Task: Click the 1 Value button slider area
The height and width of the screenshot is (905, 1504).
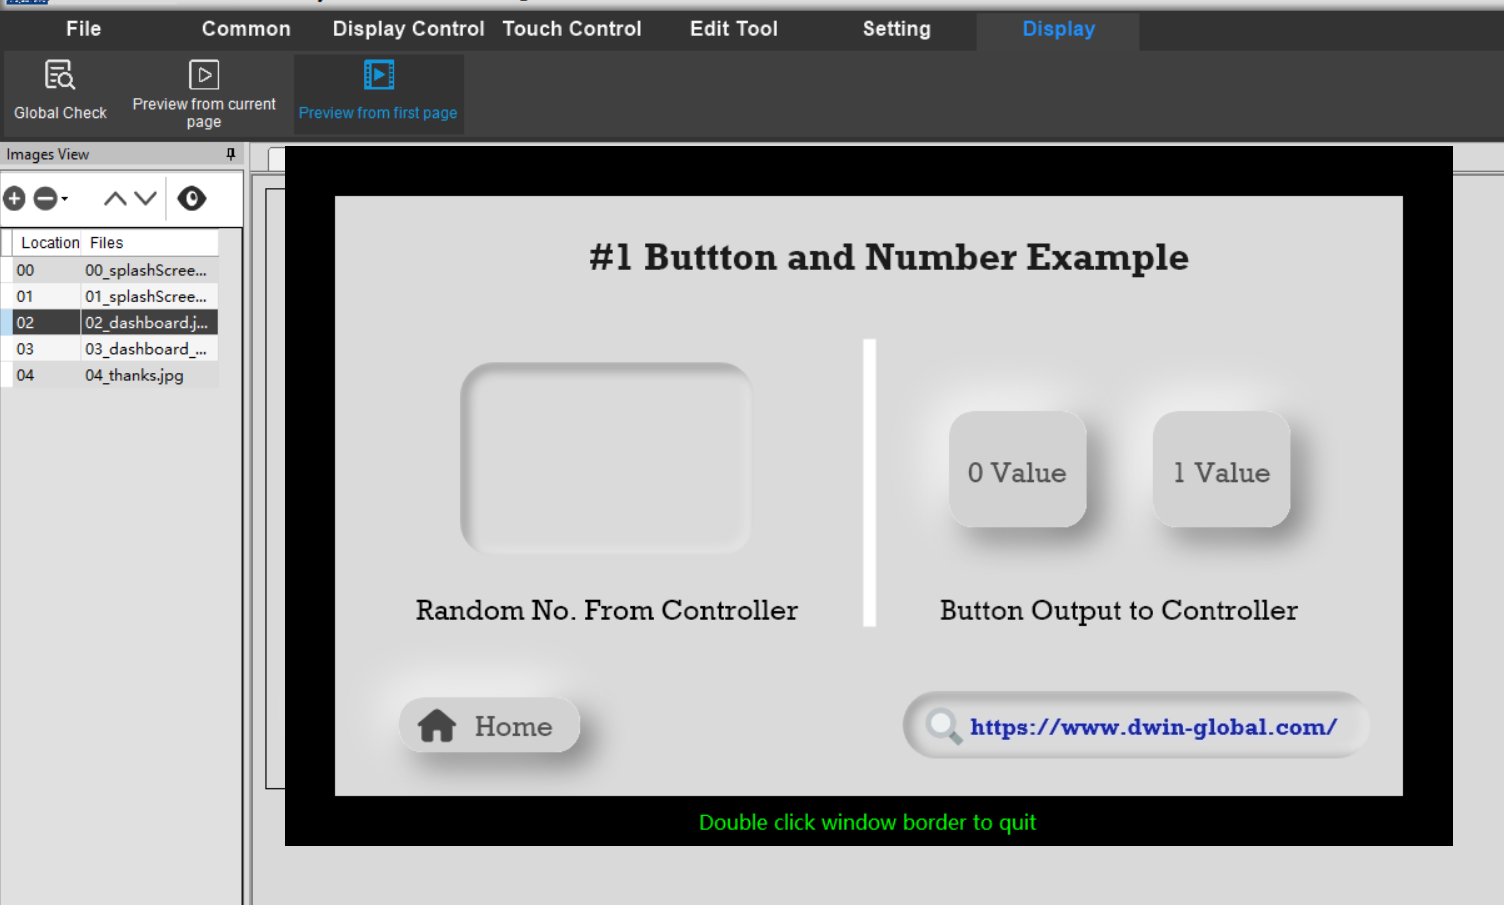Action: tap(1220, 470)
